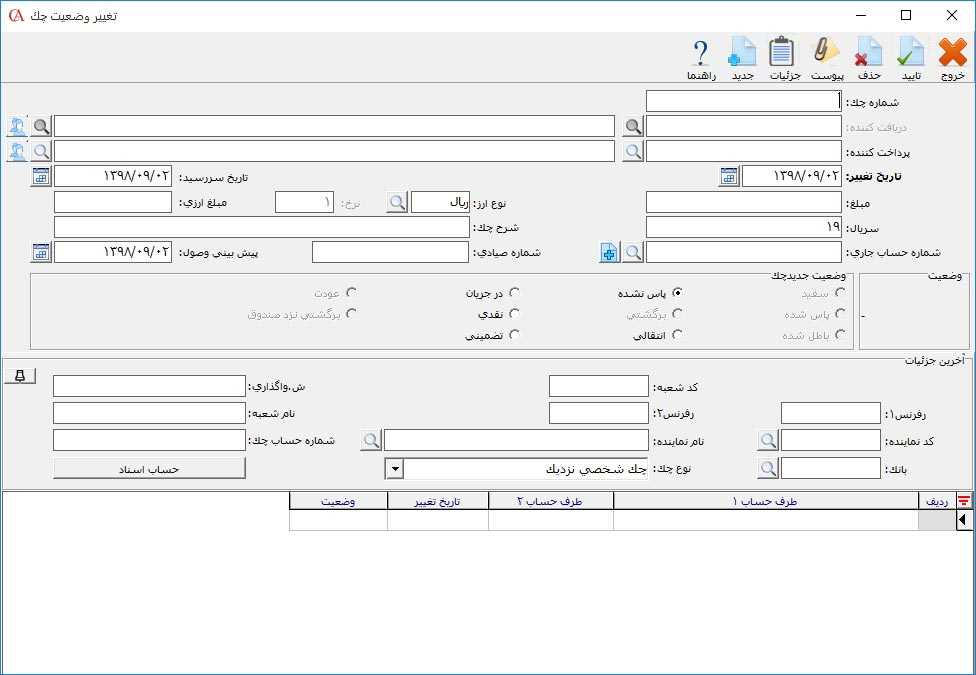Click the حذف (Delete) toolbar icon
976x675 pixels.
[x=869, y=54]
